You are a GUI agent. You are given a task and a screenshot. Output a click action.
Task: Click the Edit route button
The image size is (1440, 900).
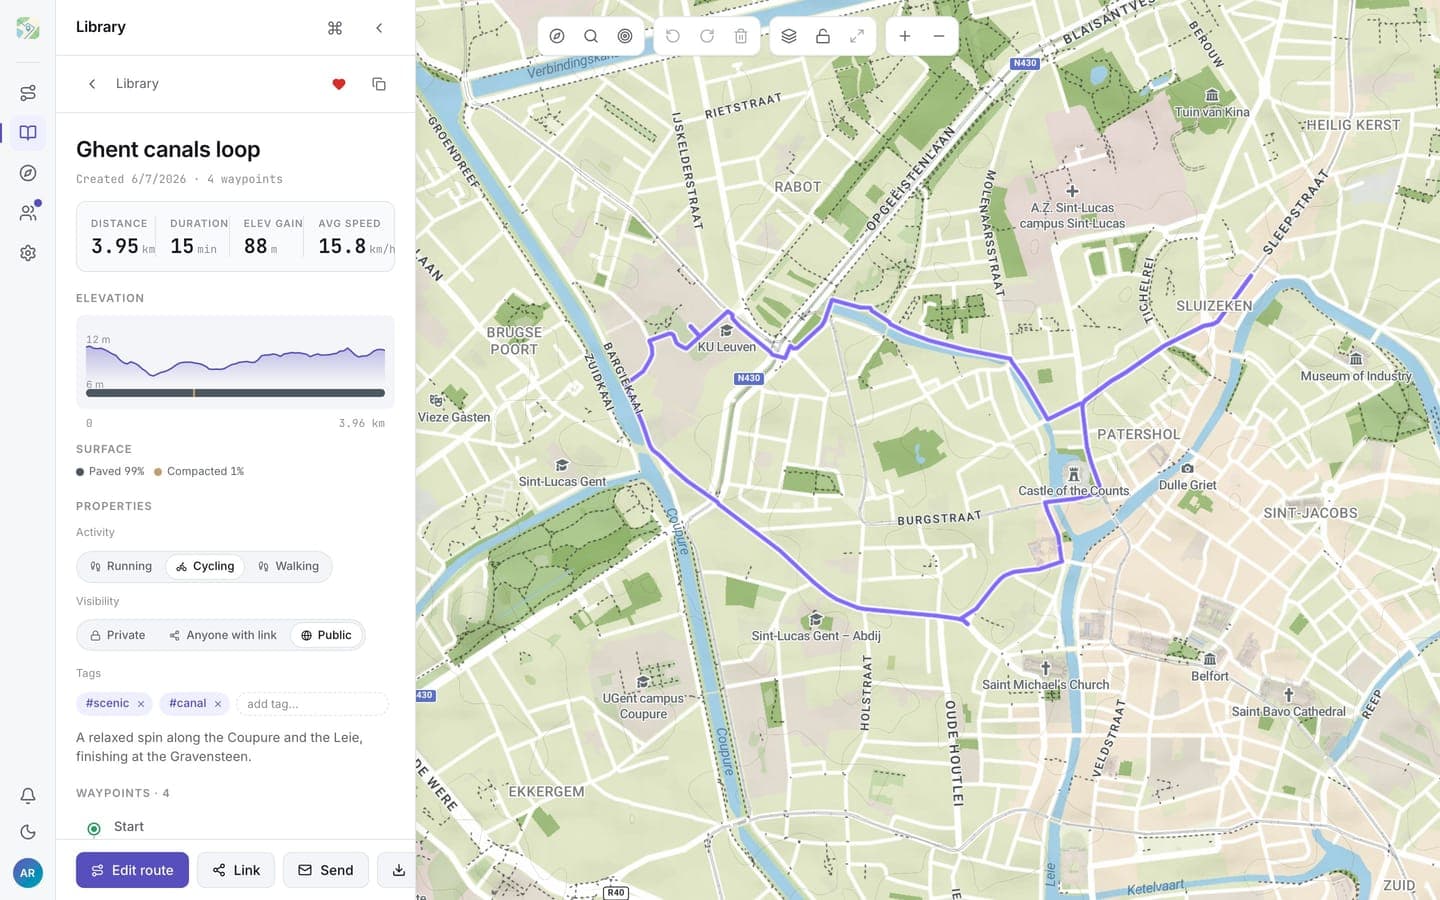tap(132, 870)
